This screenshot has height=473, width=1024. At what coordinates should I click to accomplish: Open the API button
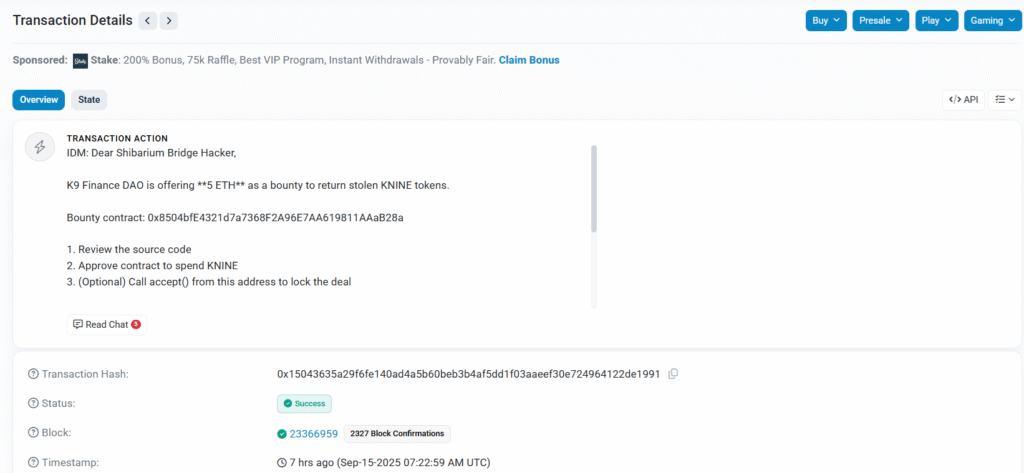click(963, 100)
